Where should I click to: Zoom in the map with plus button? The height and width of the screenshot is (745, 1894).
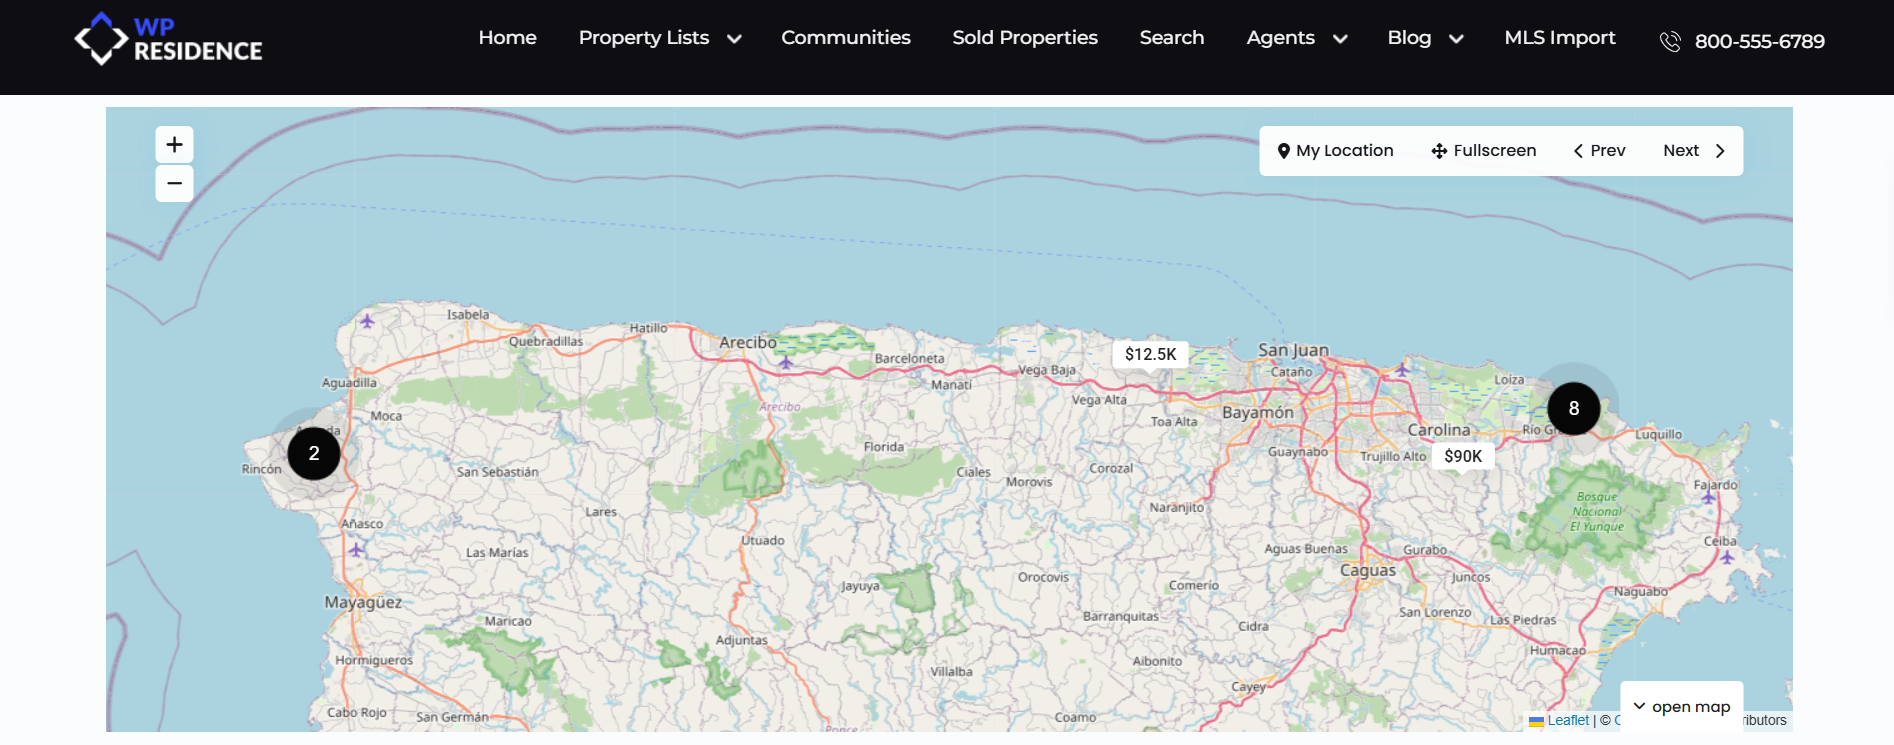point(174,145)
